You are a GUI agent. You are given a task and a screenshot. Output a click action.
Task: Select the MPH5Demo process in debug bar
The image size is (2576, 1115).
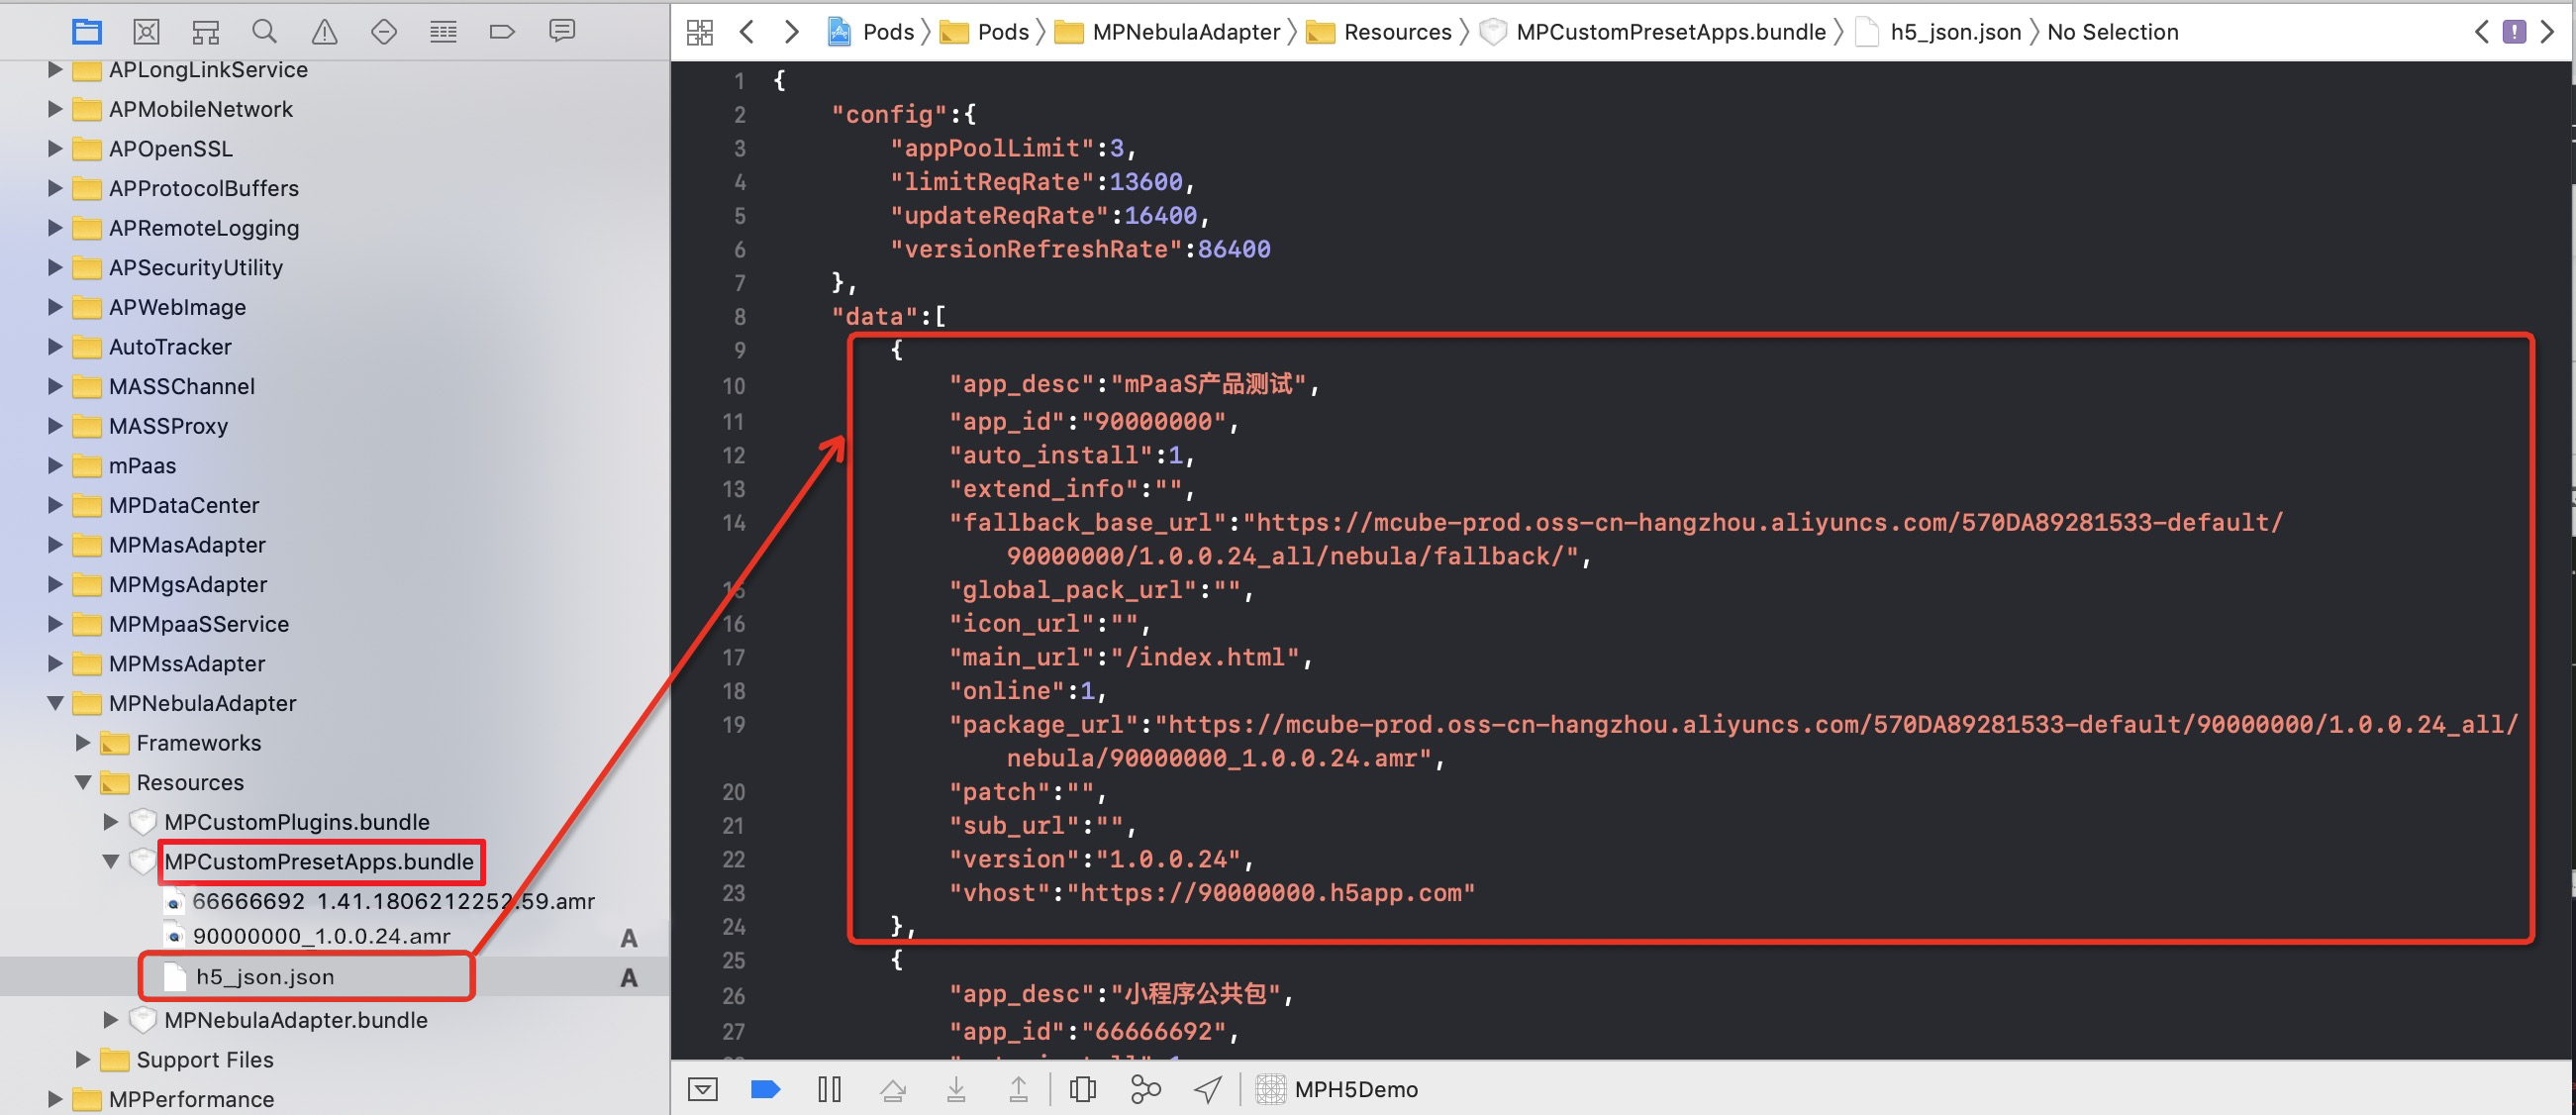[1355, 1089]
